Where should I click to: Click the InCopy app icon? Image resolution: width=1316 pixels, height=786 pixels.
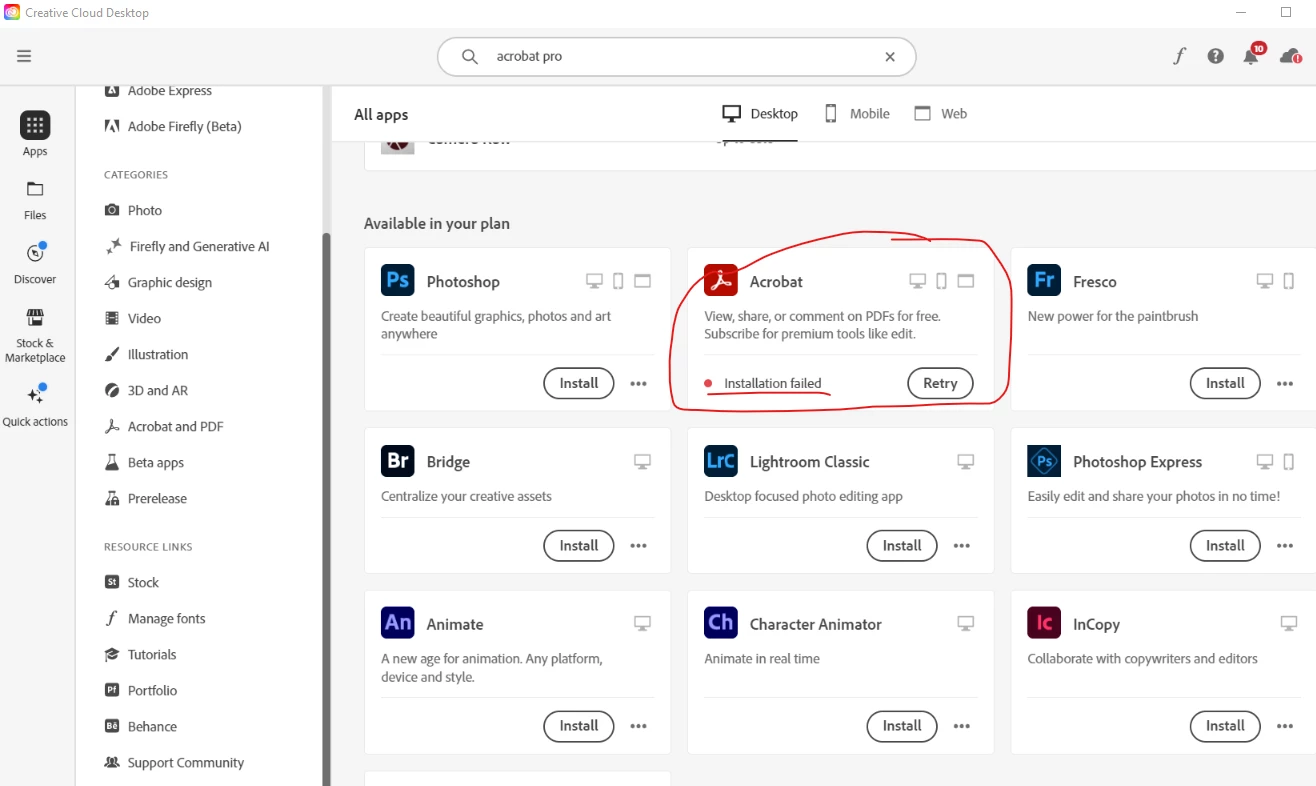[x=1044, y=622]
